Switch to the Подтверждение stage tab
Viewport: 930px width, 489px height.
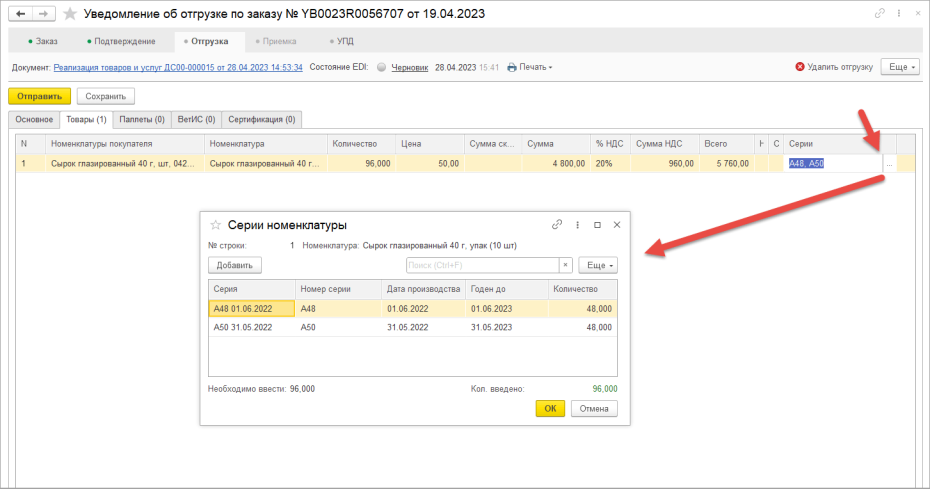[x=121, y=42]
